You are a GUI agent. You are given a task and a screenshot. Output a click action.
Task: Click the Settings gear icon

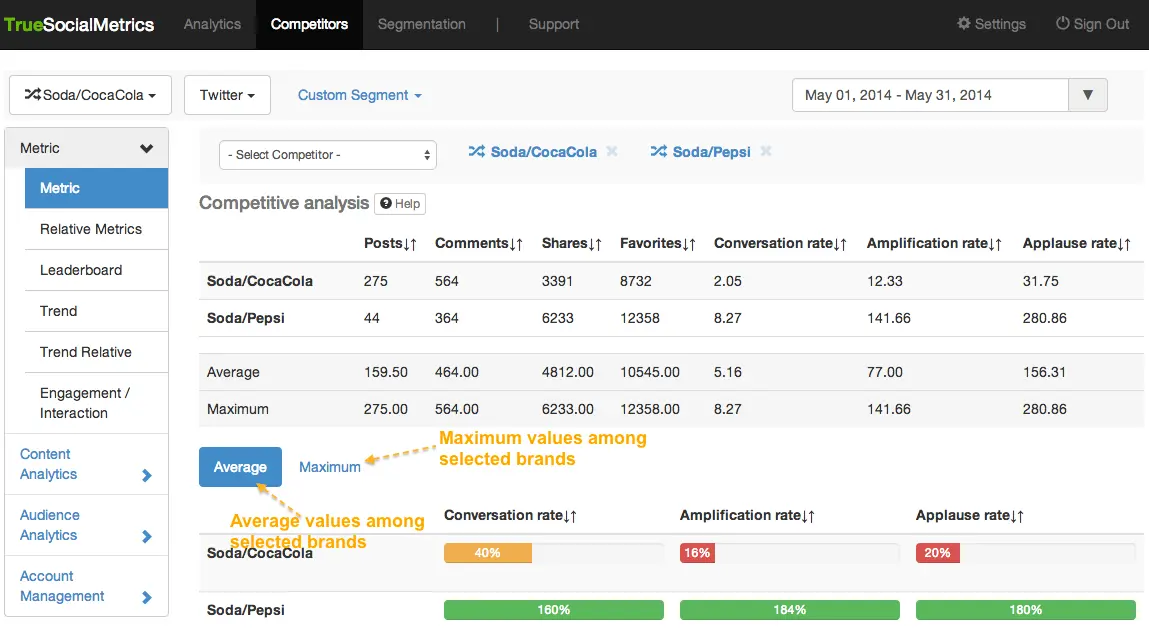click(964, 24)
